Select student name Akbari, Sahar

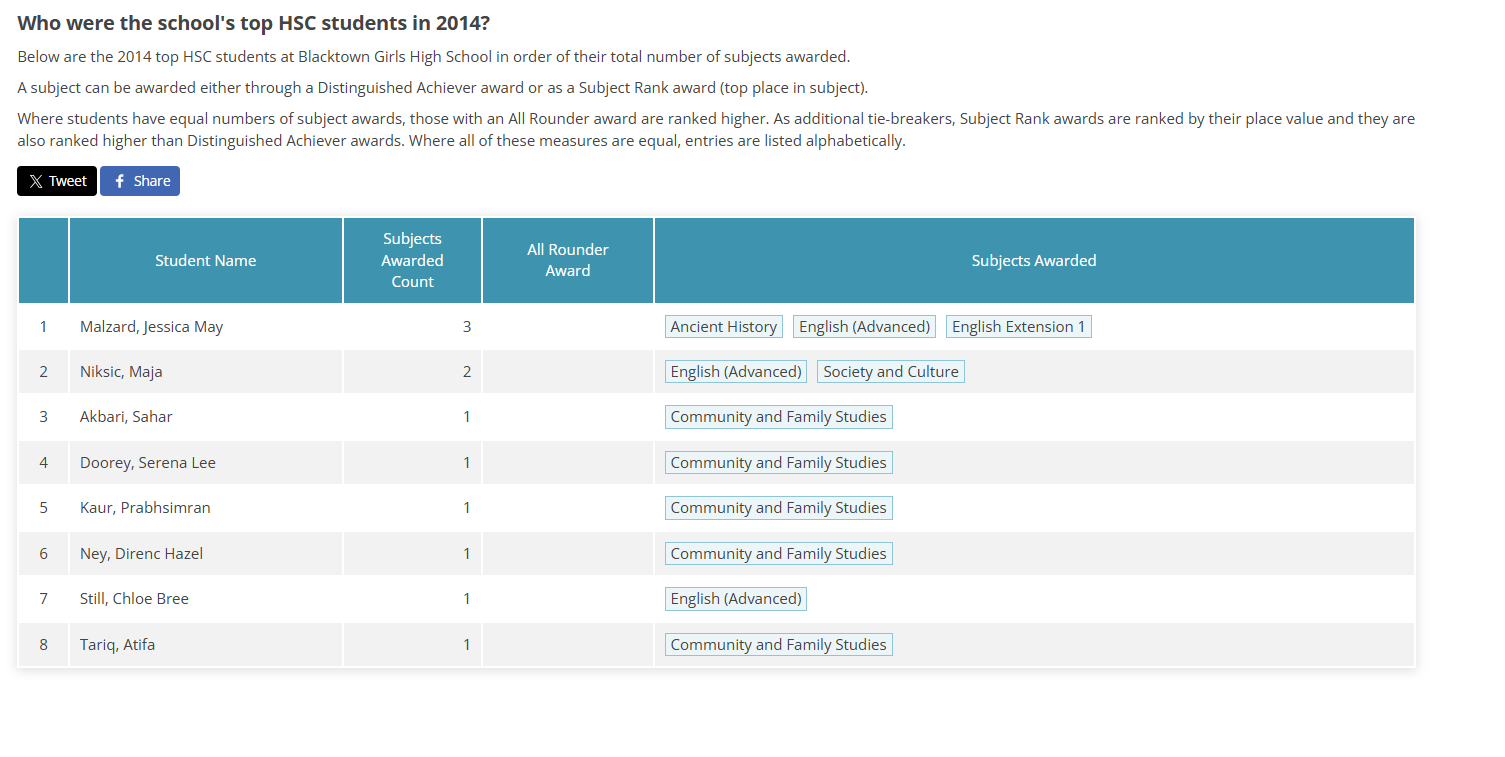(x=126, y=417)
